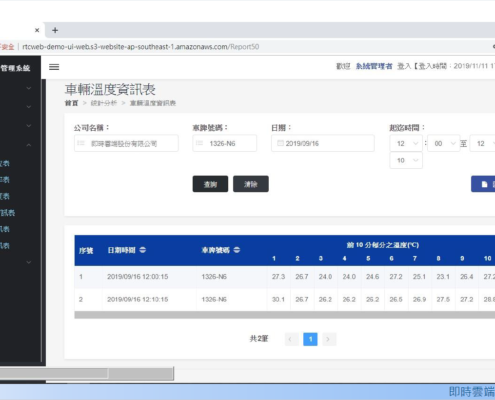Click the blue export document button
Image resolution: width=495 pixels, height=400 pixels.
click(x=483, y=184)
